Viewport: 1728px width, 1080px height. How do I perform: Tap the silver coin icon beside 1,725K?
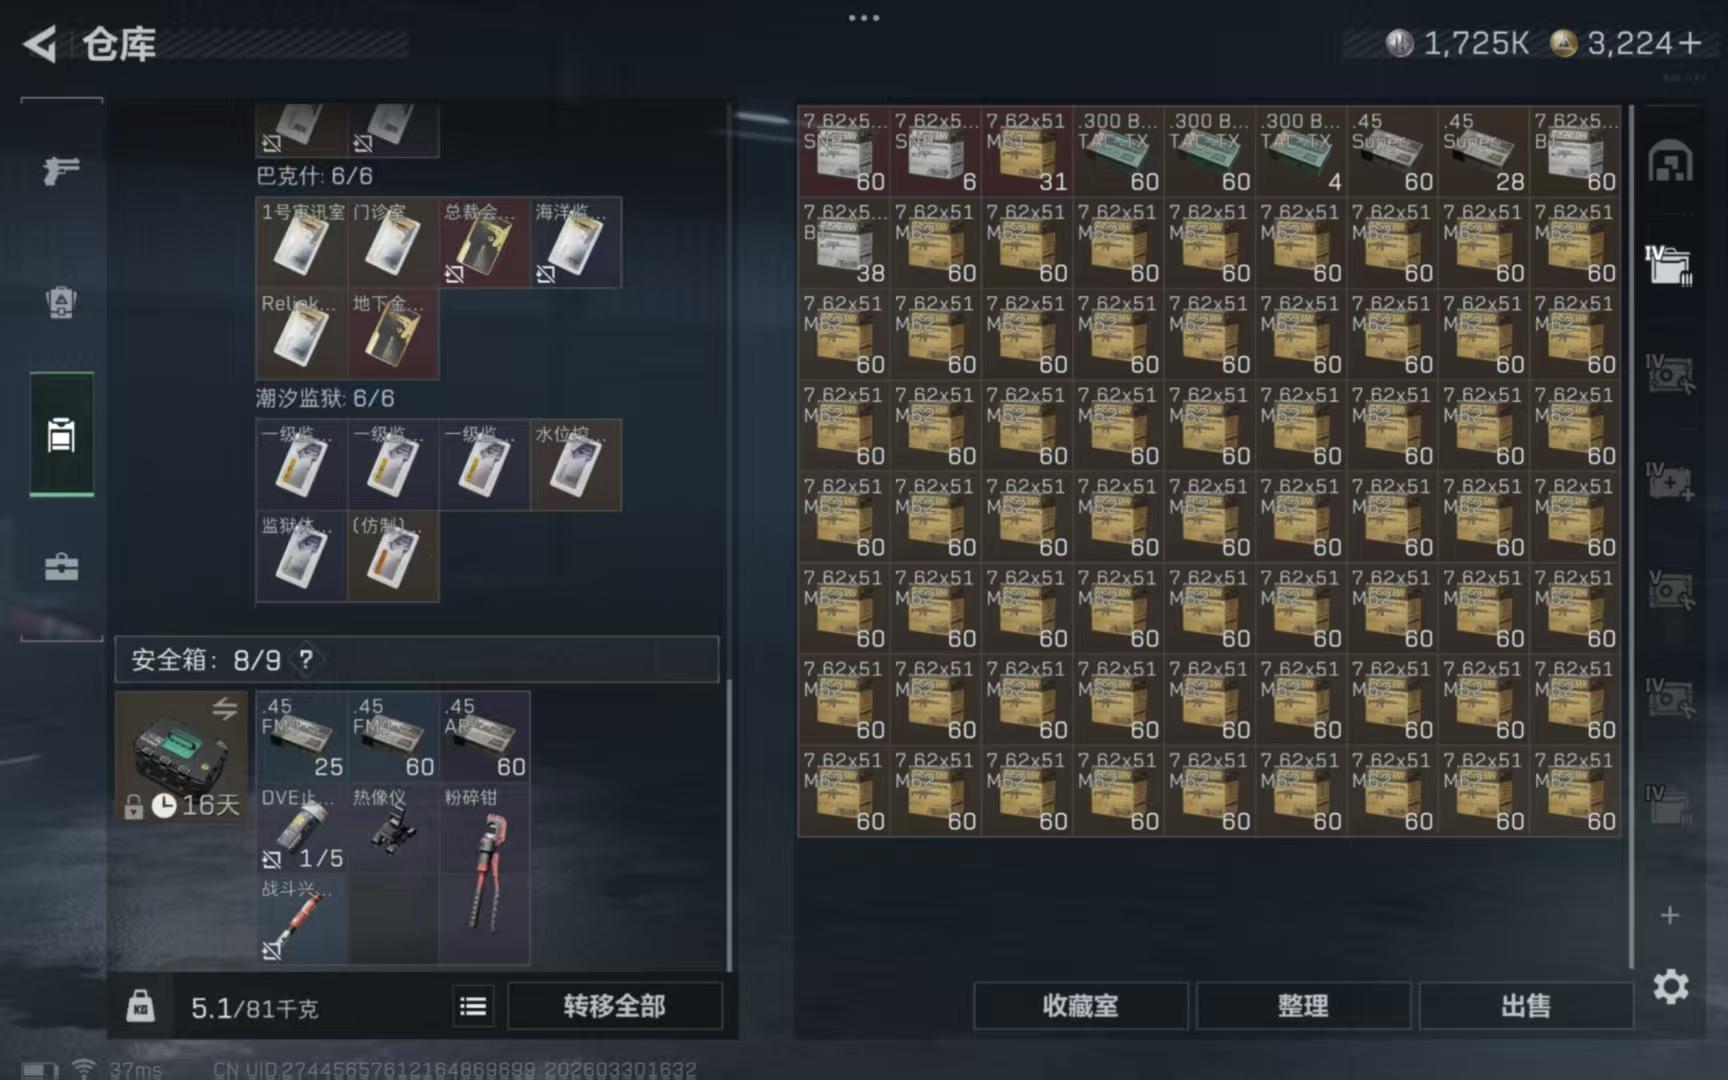pyautogui.click(x=1399, y=43)
